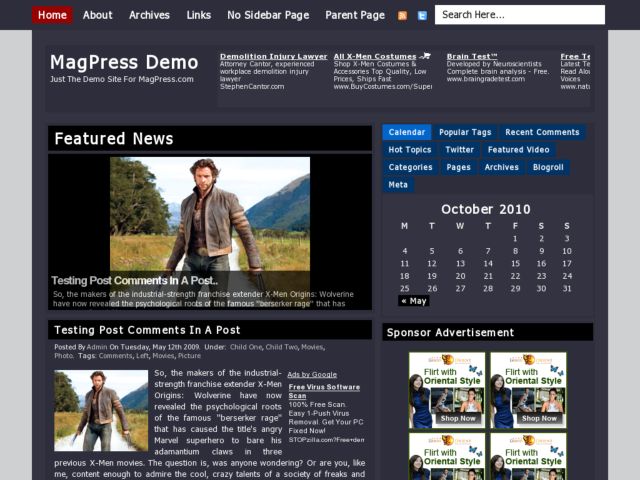Open All X-Men Costumes ad link
Image resolution: width=640 pixels, height=480 pixels.
pos(375,56)
